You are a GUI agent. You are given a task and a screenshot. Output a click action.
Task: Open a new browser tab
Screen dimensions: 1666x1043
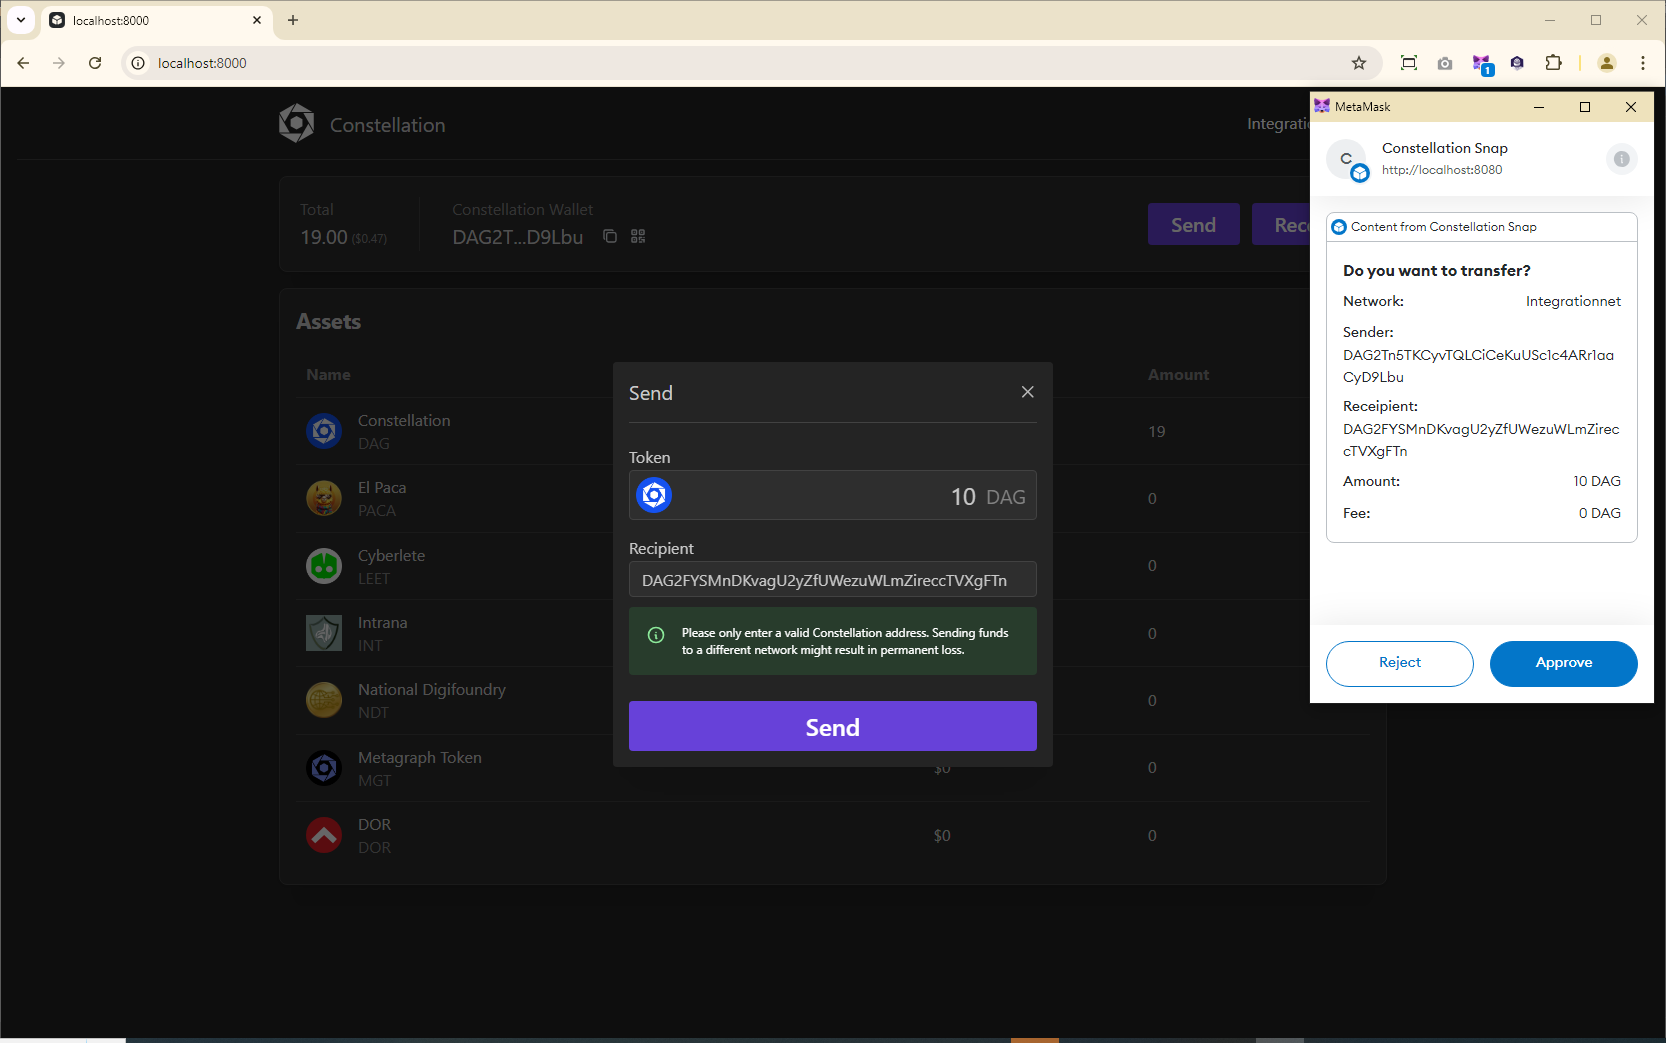pos(293,20)
